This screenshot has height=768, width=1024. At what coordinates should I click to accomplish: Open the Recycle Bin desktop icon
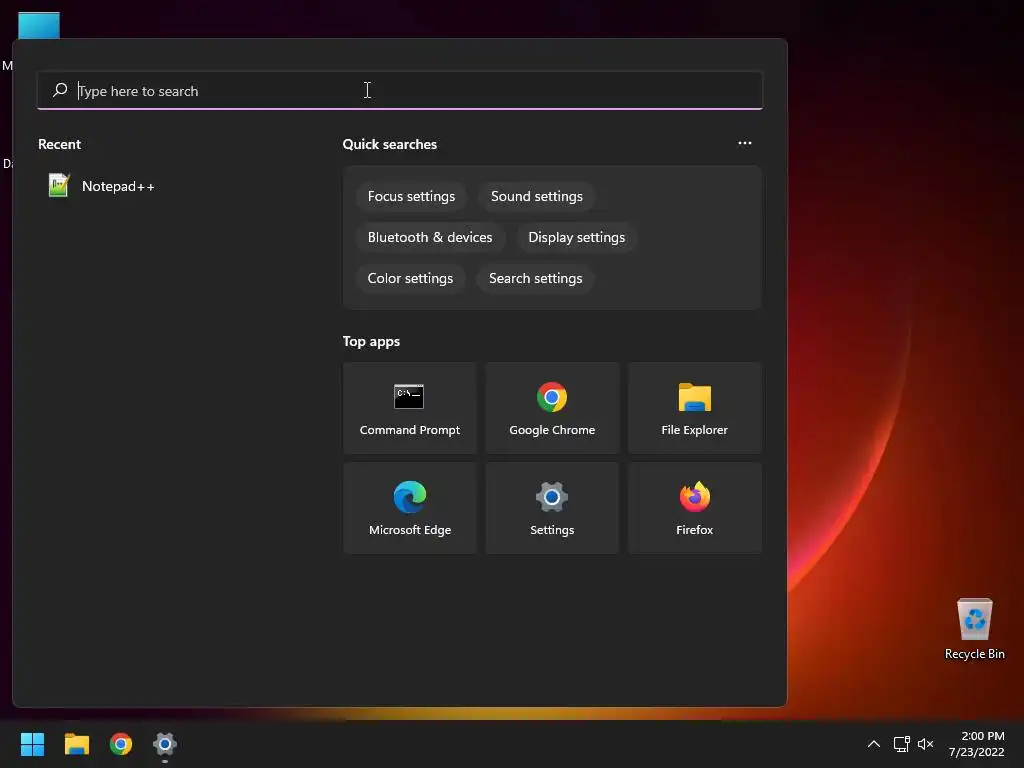(x=974, y=629)
